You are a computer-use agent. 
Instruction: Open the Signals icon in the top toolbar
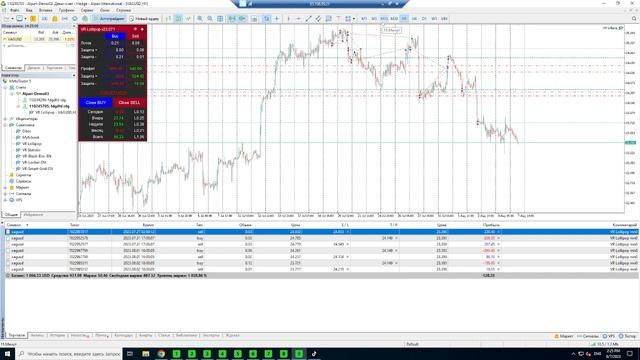click(x=64, y=18)
